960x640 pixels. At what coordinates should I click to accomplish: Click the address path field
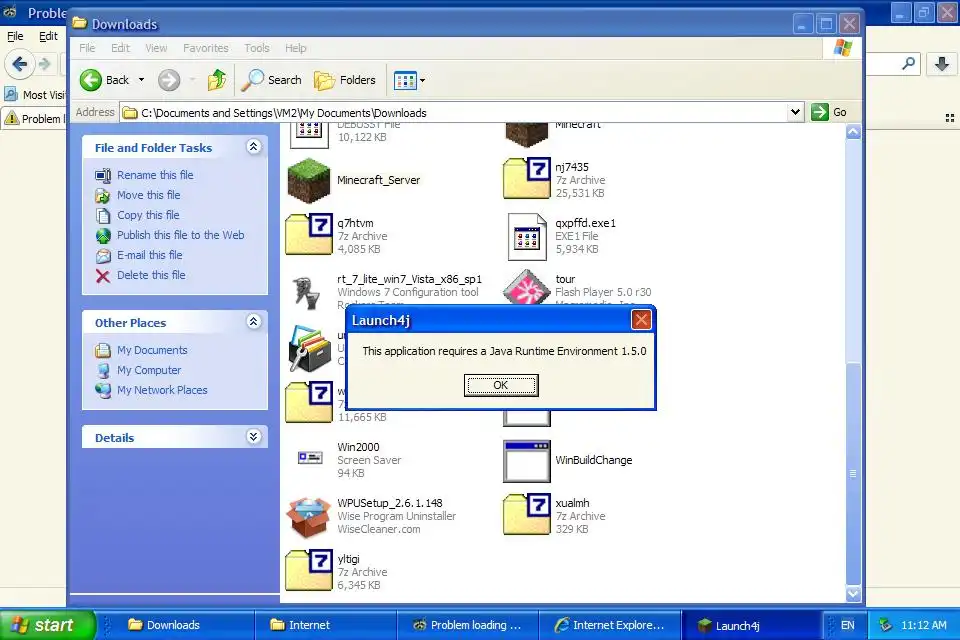[x=454, y=113]
